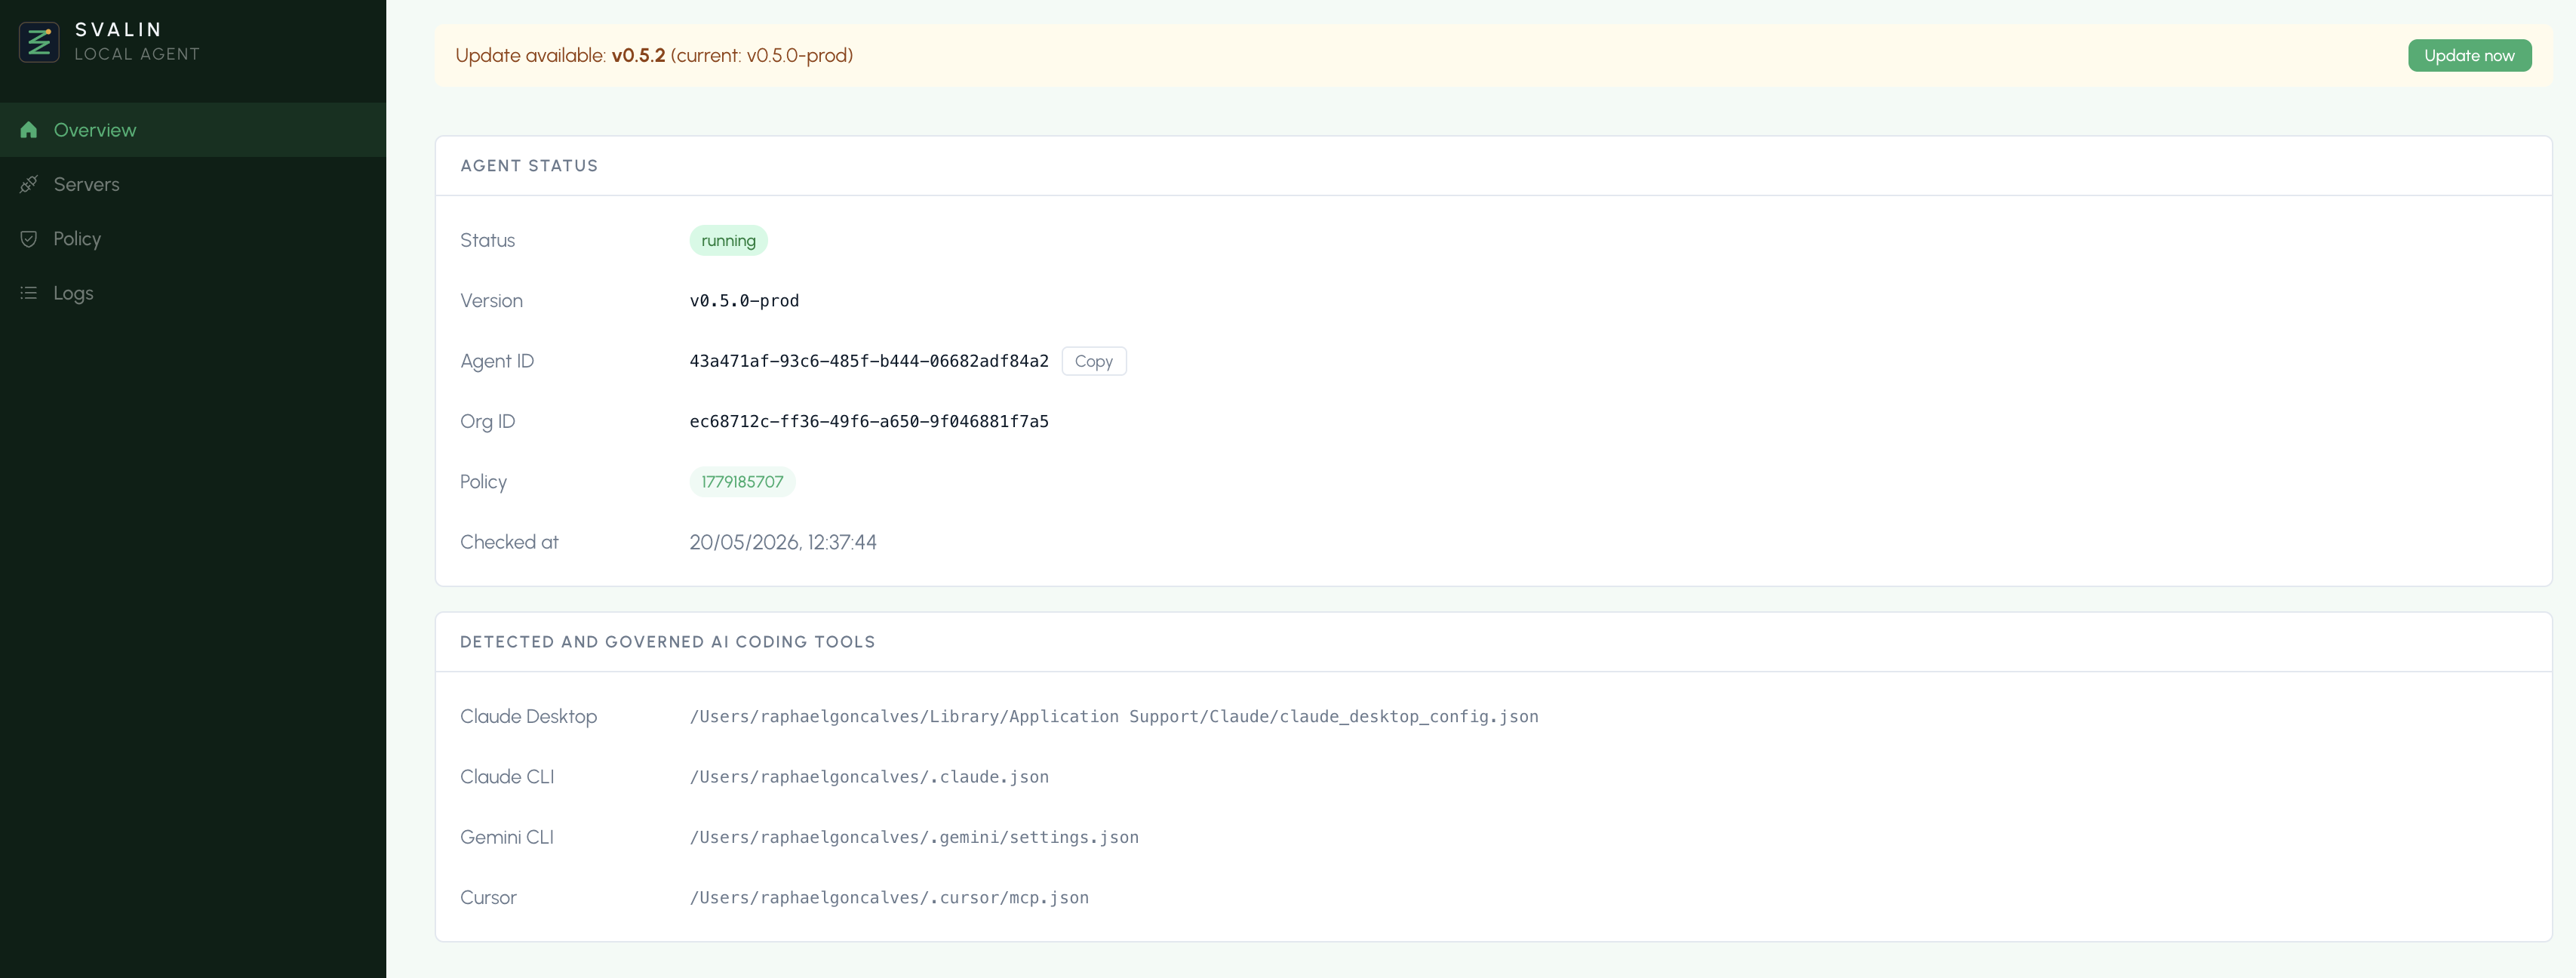This screenshot has width=2576, height=978.
Task: Click the Checked at timestamp 20/05/2026, 12:37:44
Action: pos(783,542)
